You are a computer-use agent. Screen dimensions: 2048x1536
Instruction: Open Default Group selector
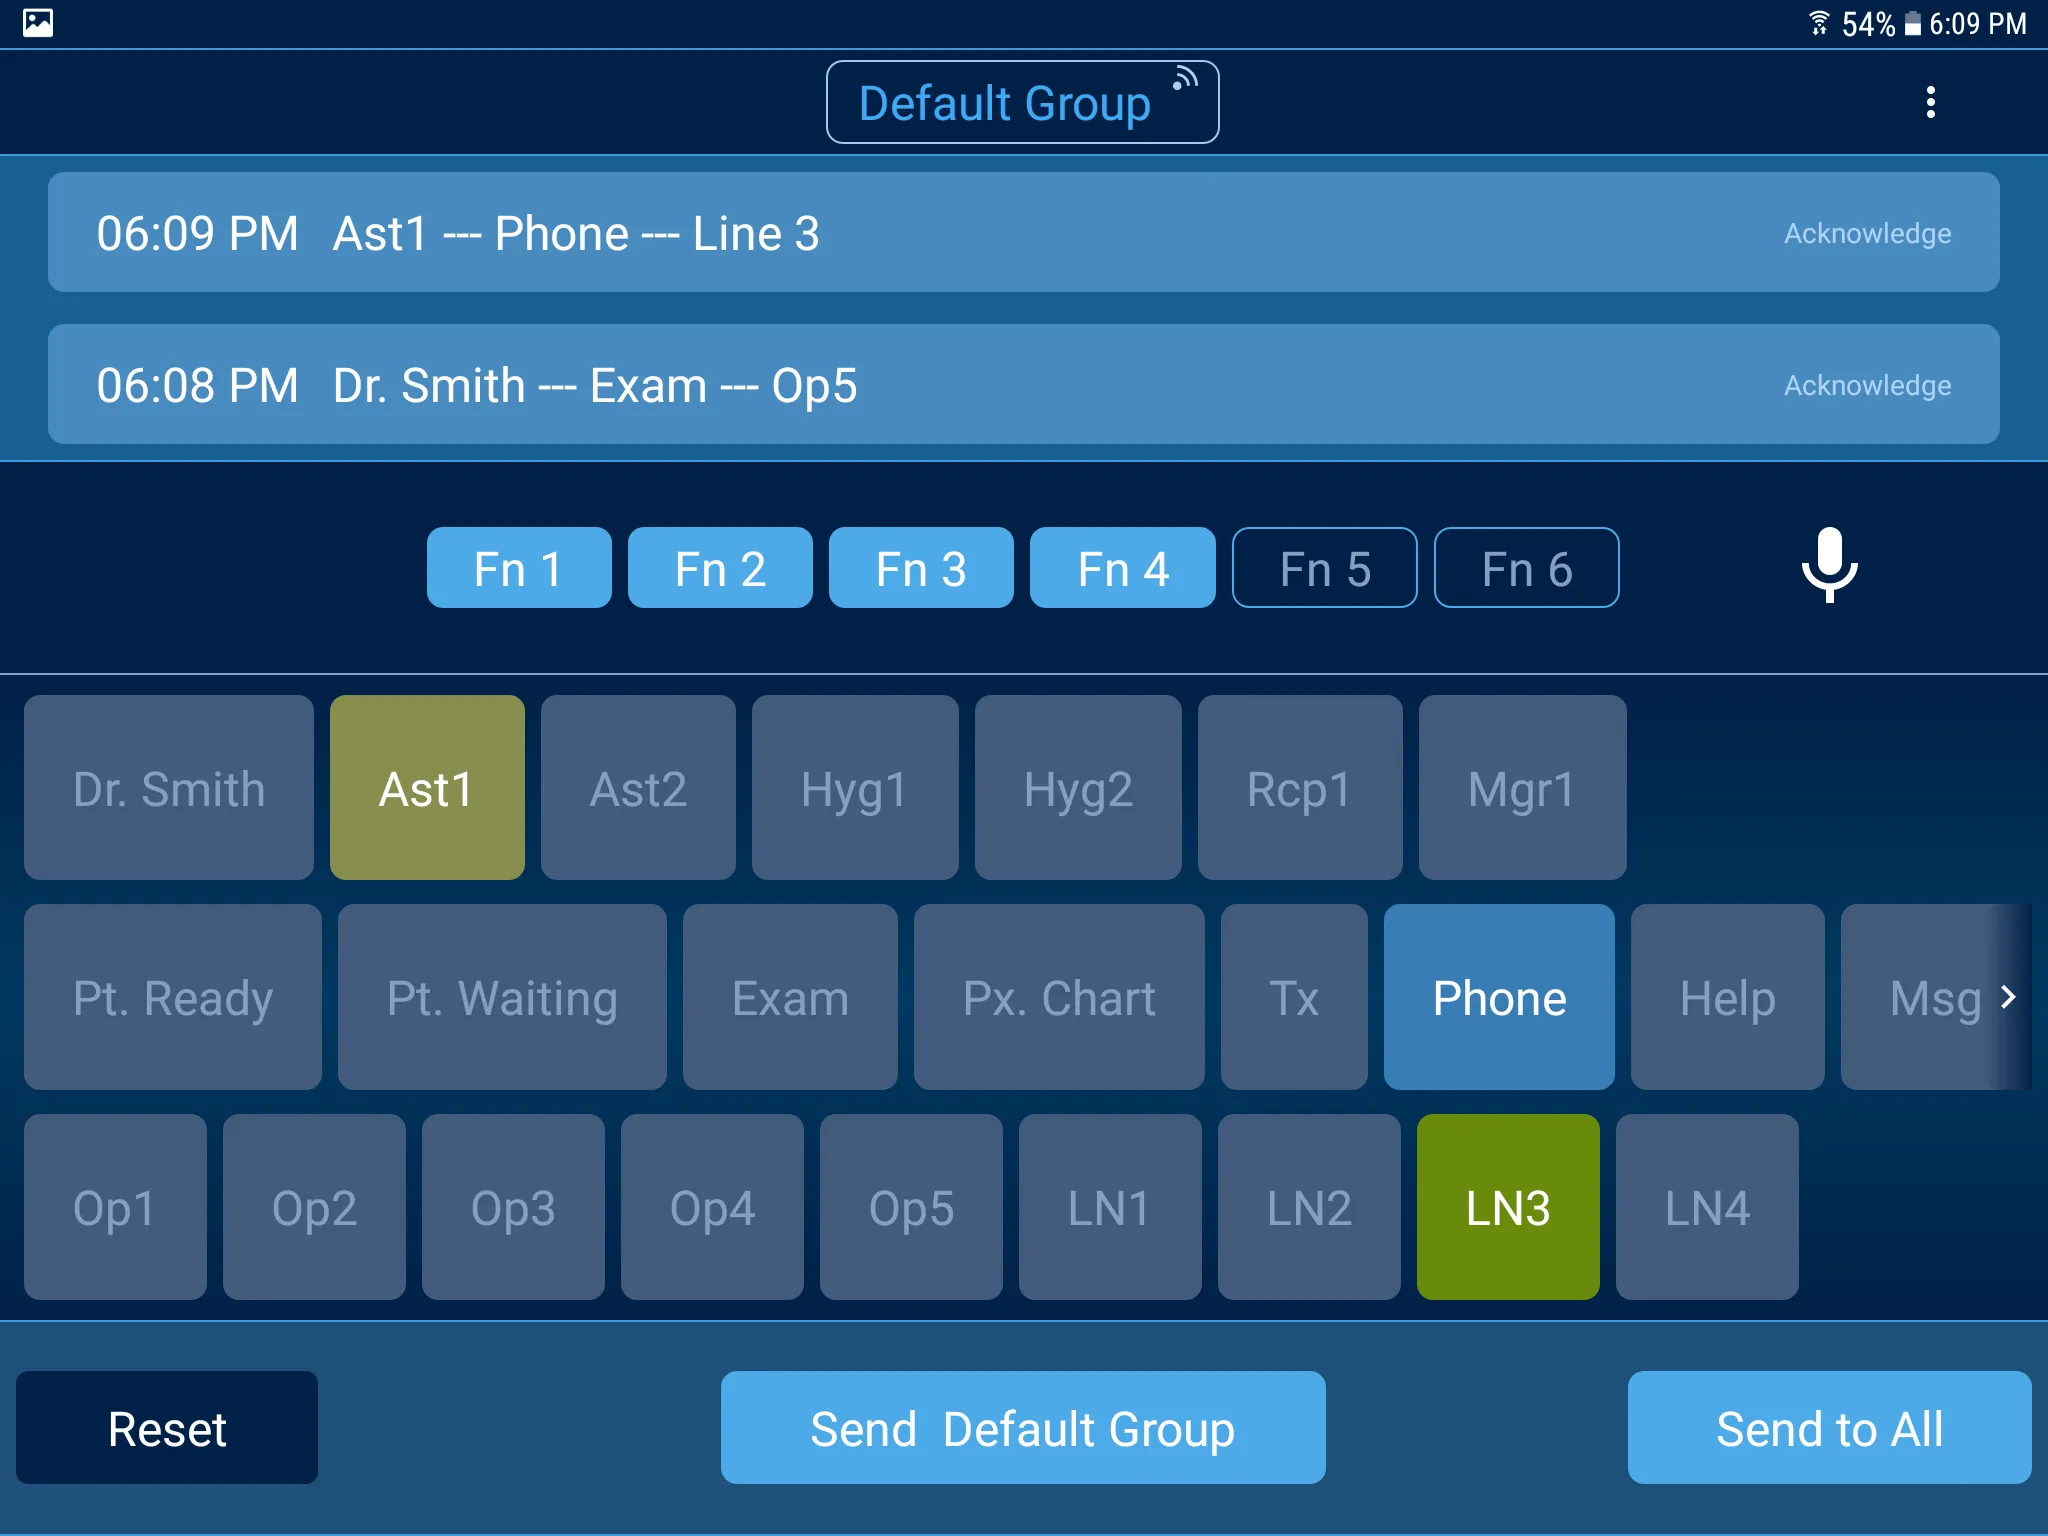coord(1022,103)
